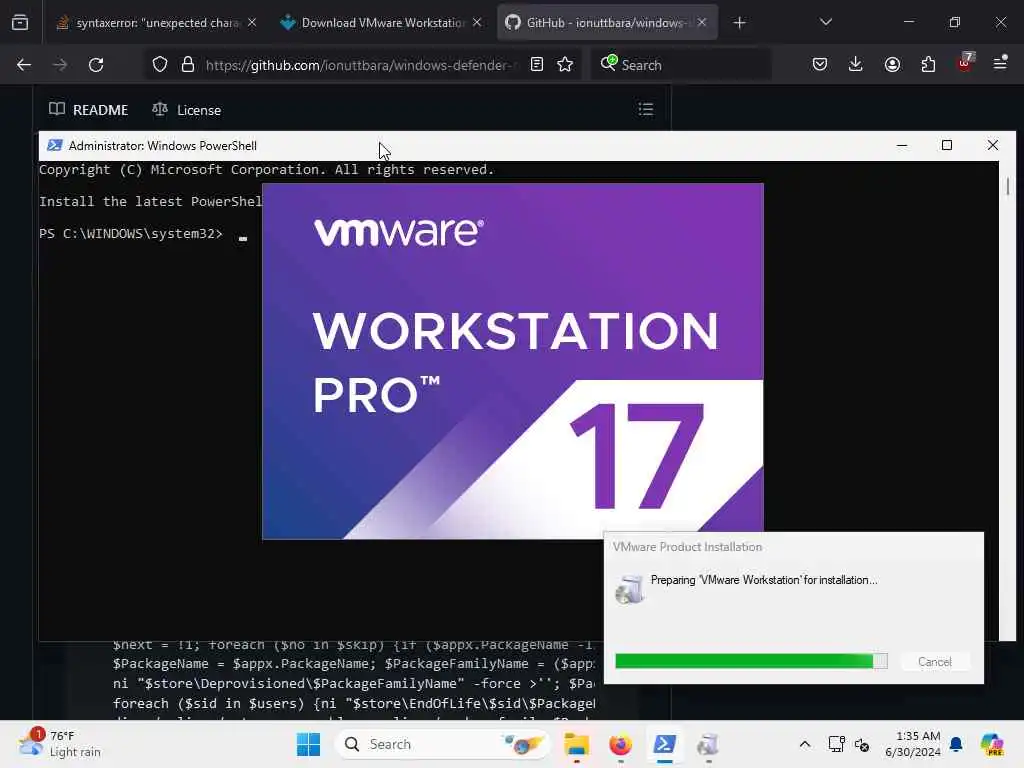This screenshot has width=1024, height=768.
Task: Switch to the syntaxerror browser tab
Action: point(157,23)
